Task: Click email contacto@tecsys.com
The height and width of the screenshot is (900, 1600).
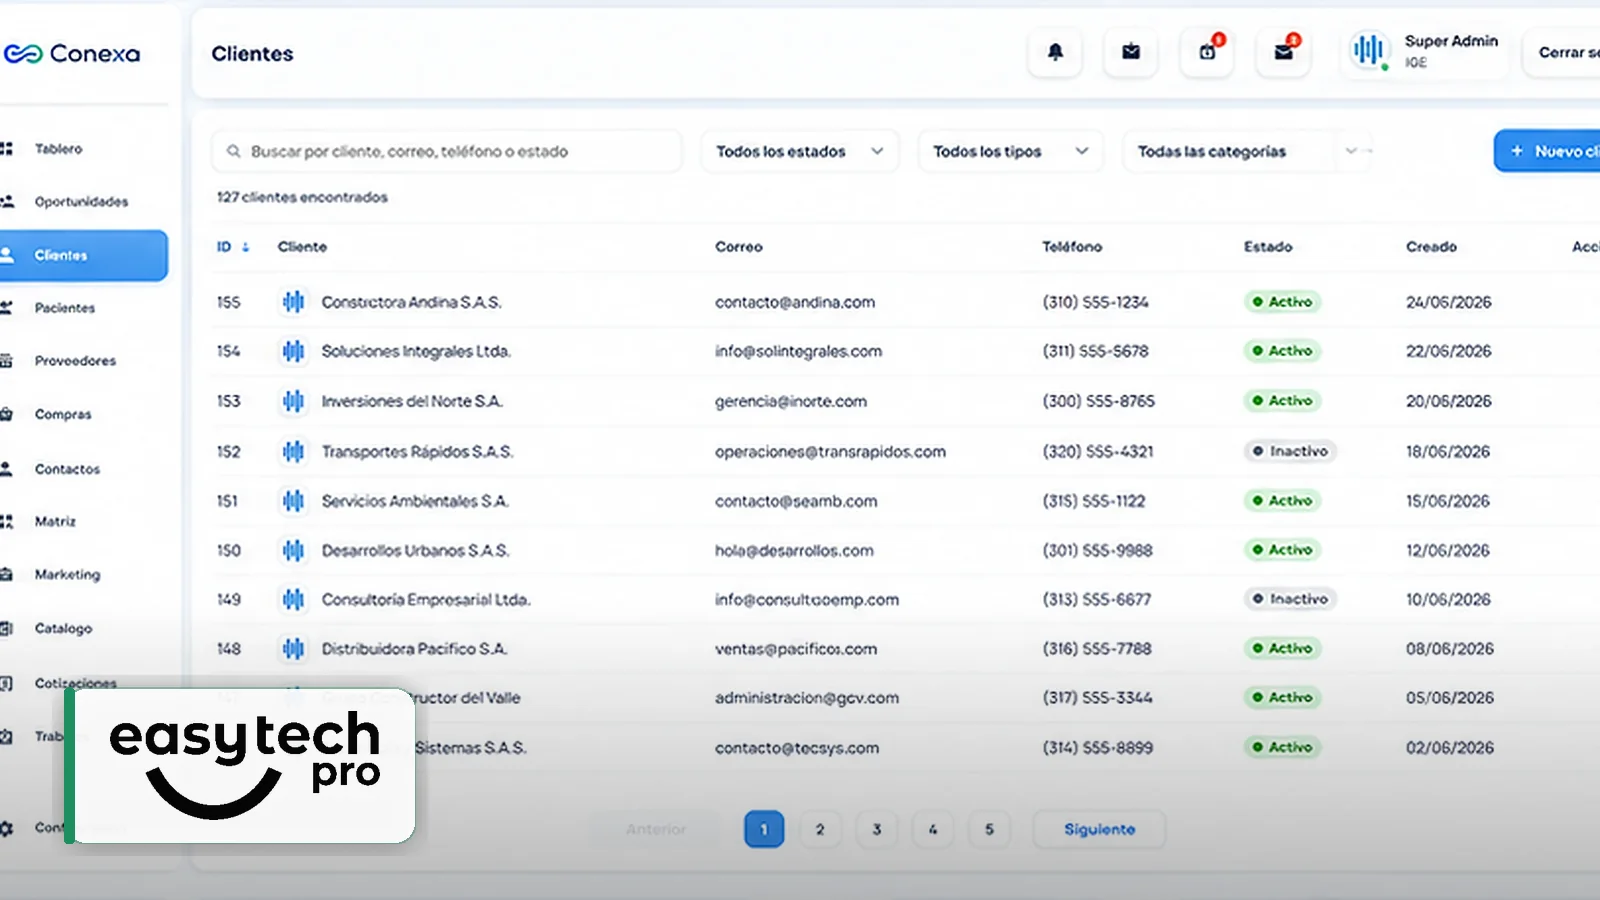Action: pyautogui.click(x=797, y=748)
